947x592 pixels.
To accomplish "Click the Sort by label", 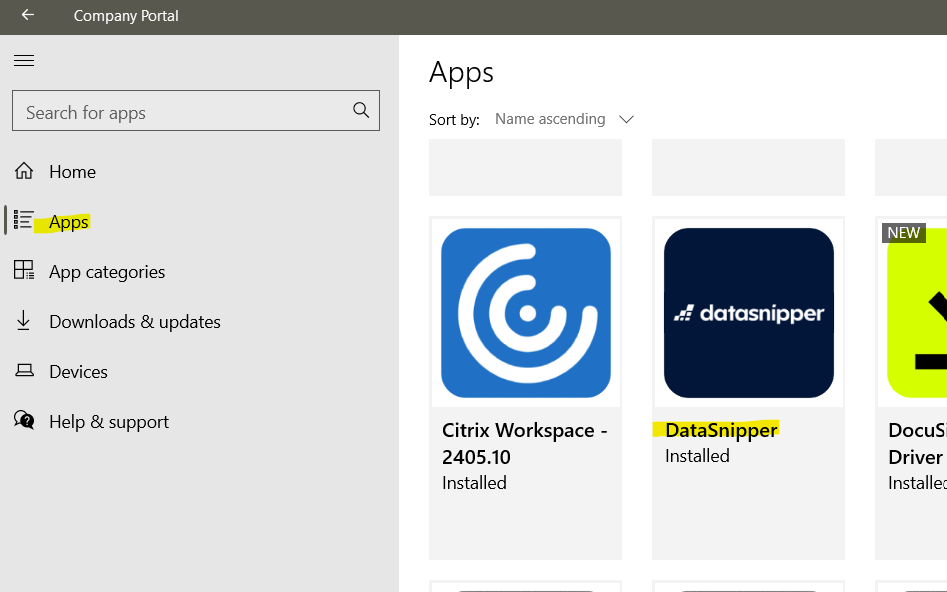I will click(x=454, y=120).
